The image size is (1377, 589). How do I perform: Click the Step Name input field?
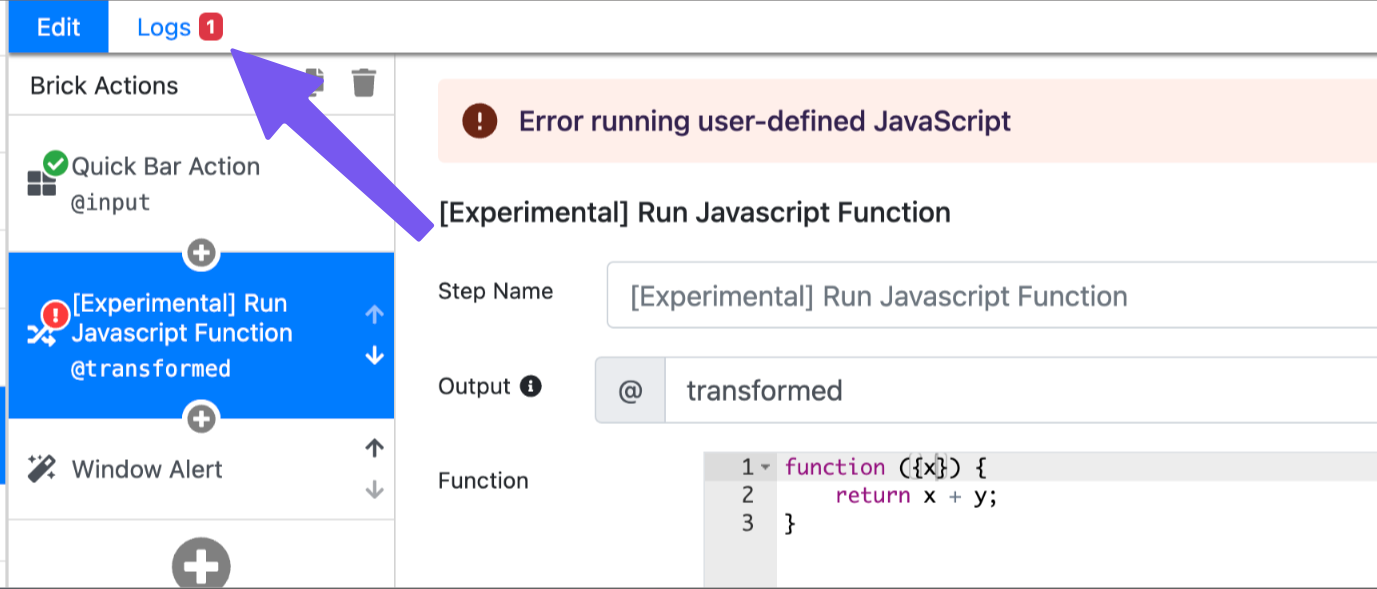point(990,296)
